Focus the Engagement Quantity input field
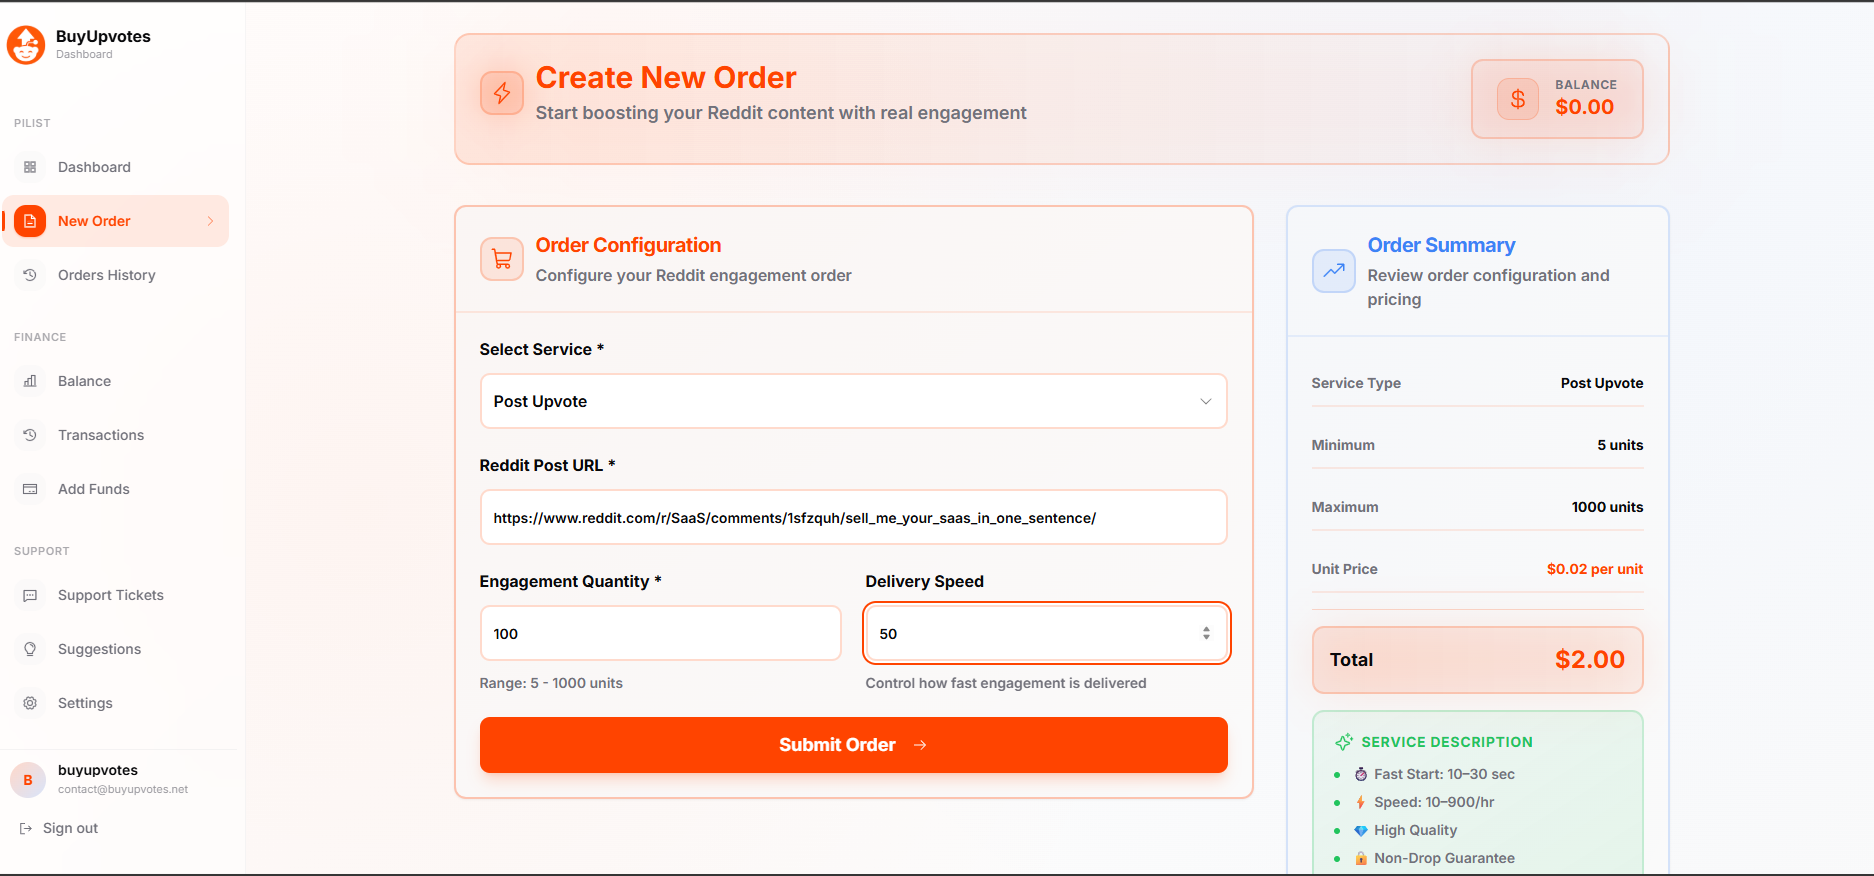Image resolution: width=1874 pixels, height=876 pixels. 660,633
